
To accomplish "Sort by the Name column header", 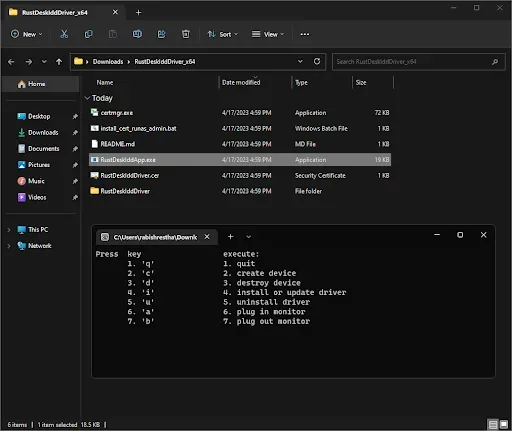I will click(105, 82).
